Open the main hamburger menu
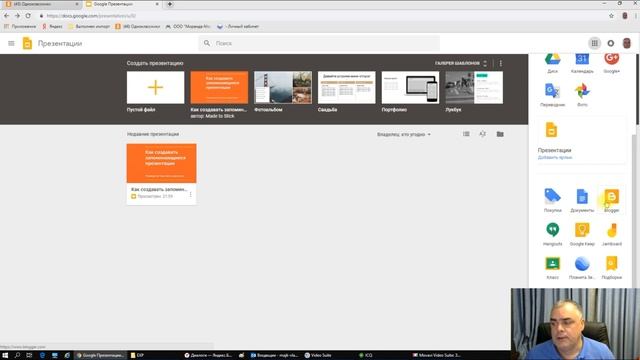640x360 pixels. [11, 43]
